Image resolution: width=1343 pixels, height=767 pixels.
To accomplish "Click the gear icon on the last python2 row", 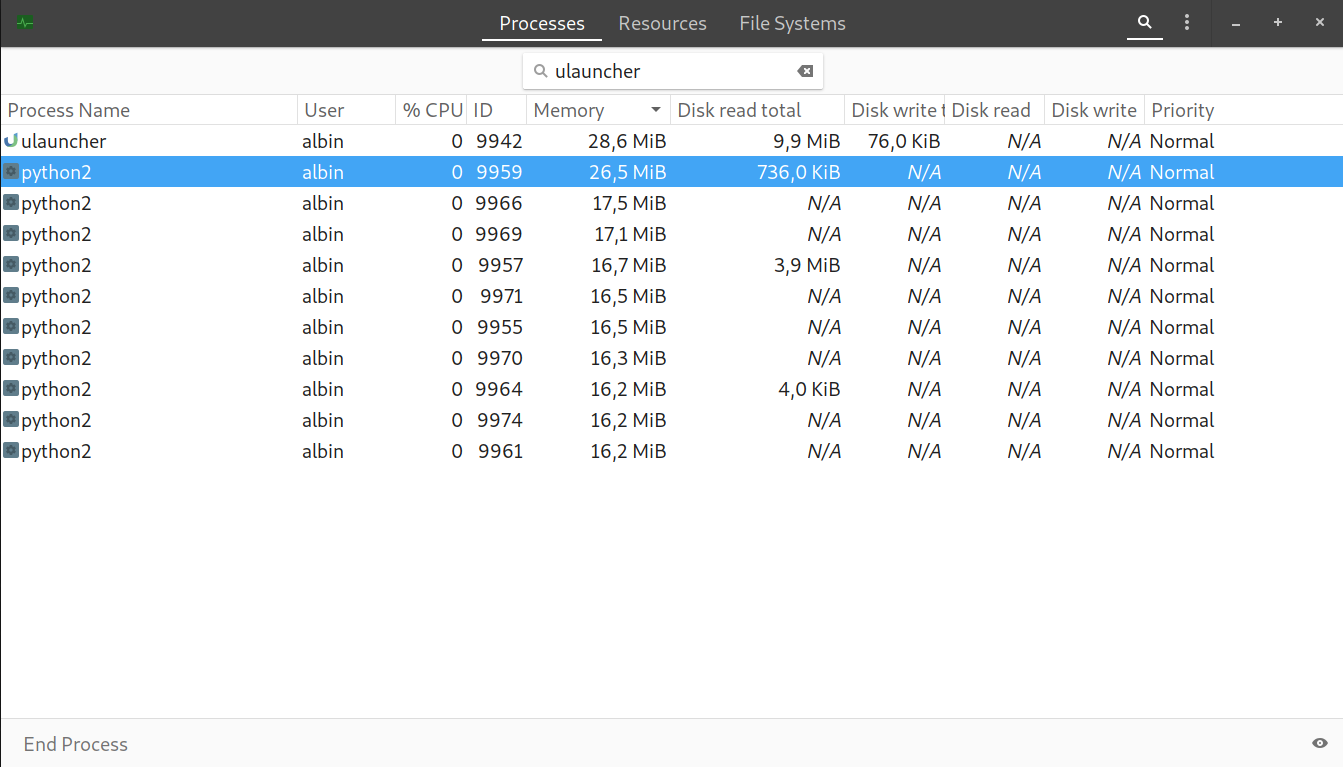I will click(x=11, y=451).
